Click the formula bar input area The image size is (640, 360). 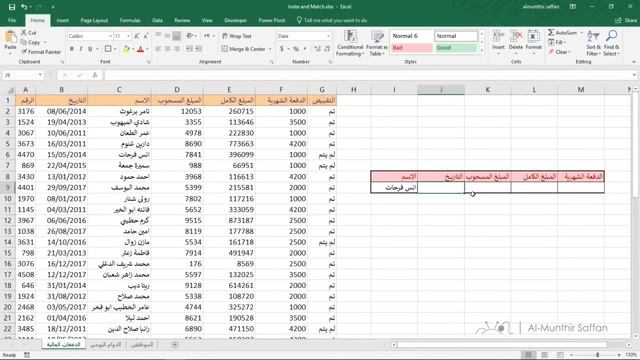[367, 75]
